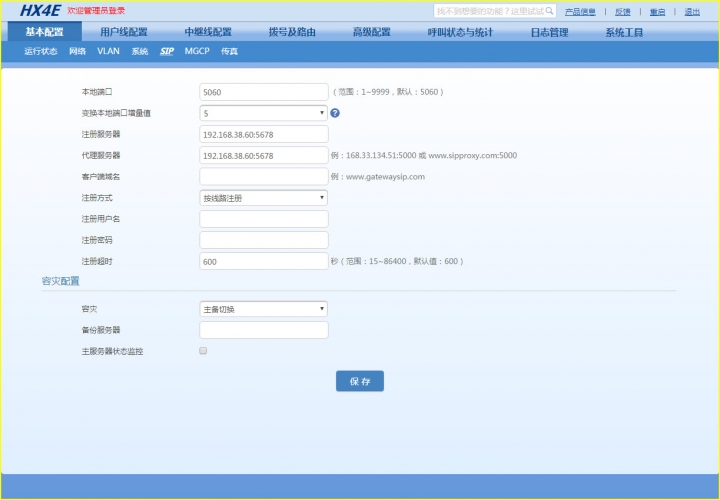Click the 注册超时 range hint text
This screenshot has height=500, width=720.
tap(397, 261)
